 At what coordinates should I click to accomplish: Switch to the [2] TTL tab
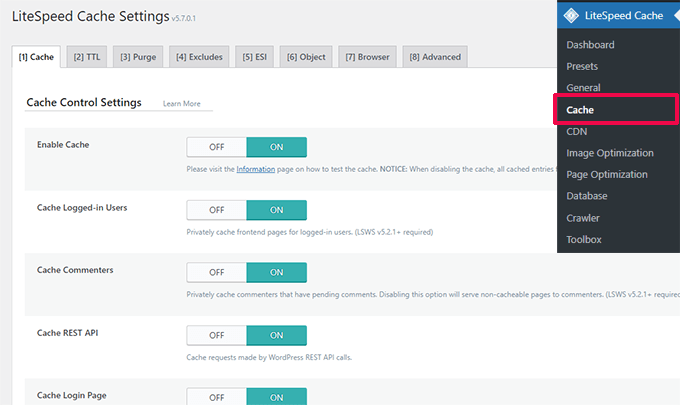[87, 57]
